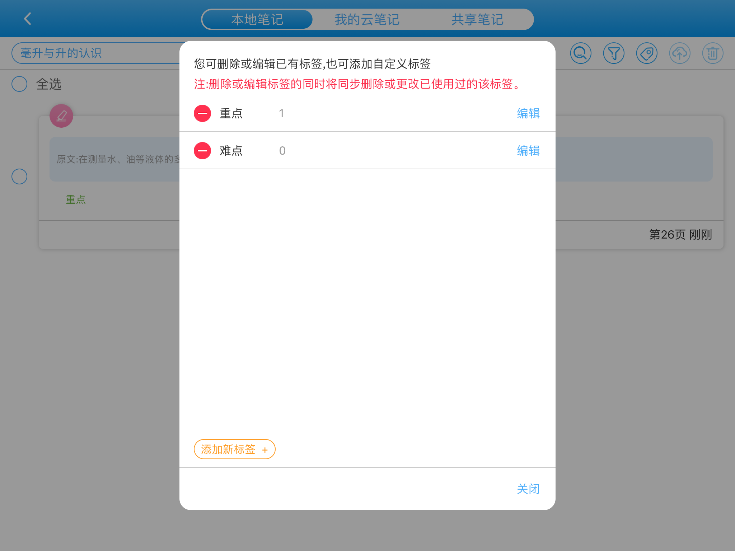Viewport: 735px width, 551px height.
Task: Click the cloud upload icon
Action: click(x=680, y=53)
